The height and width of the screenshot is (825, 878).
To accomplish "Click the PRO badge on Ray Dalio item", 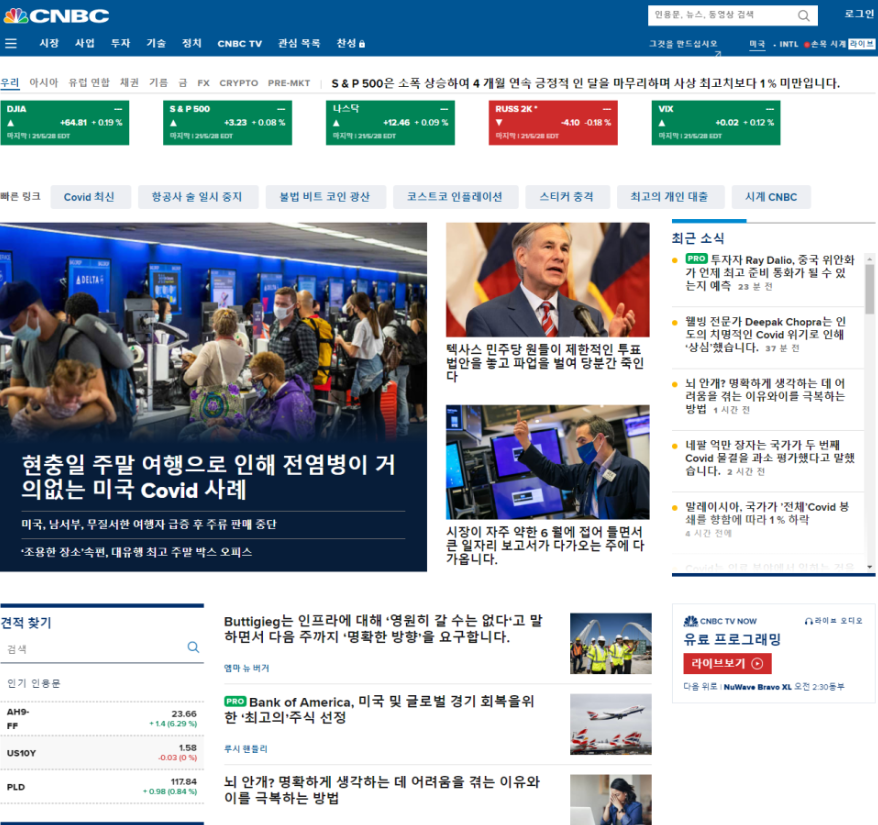I will click(x=696, y=258).
